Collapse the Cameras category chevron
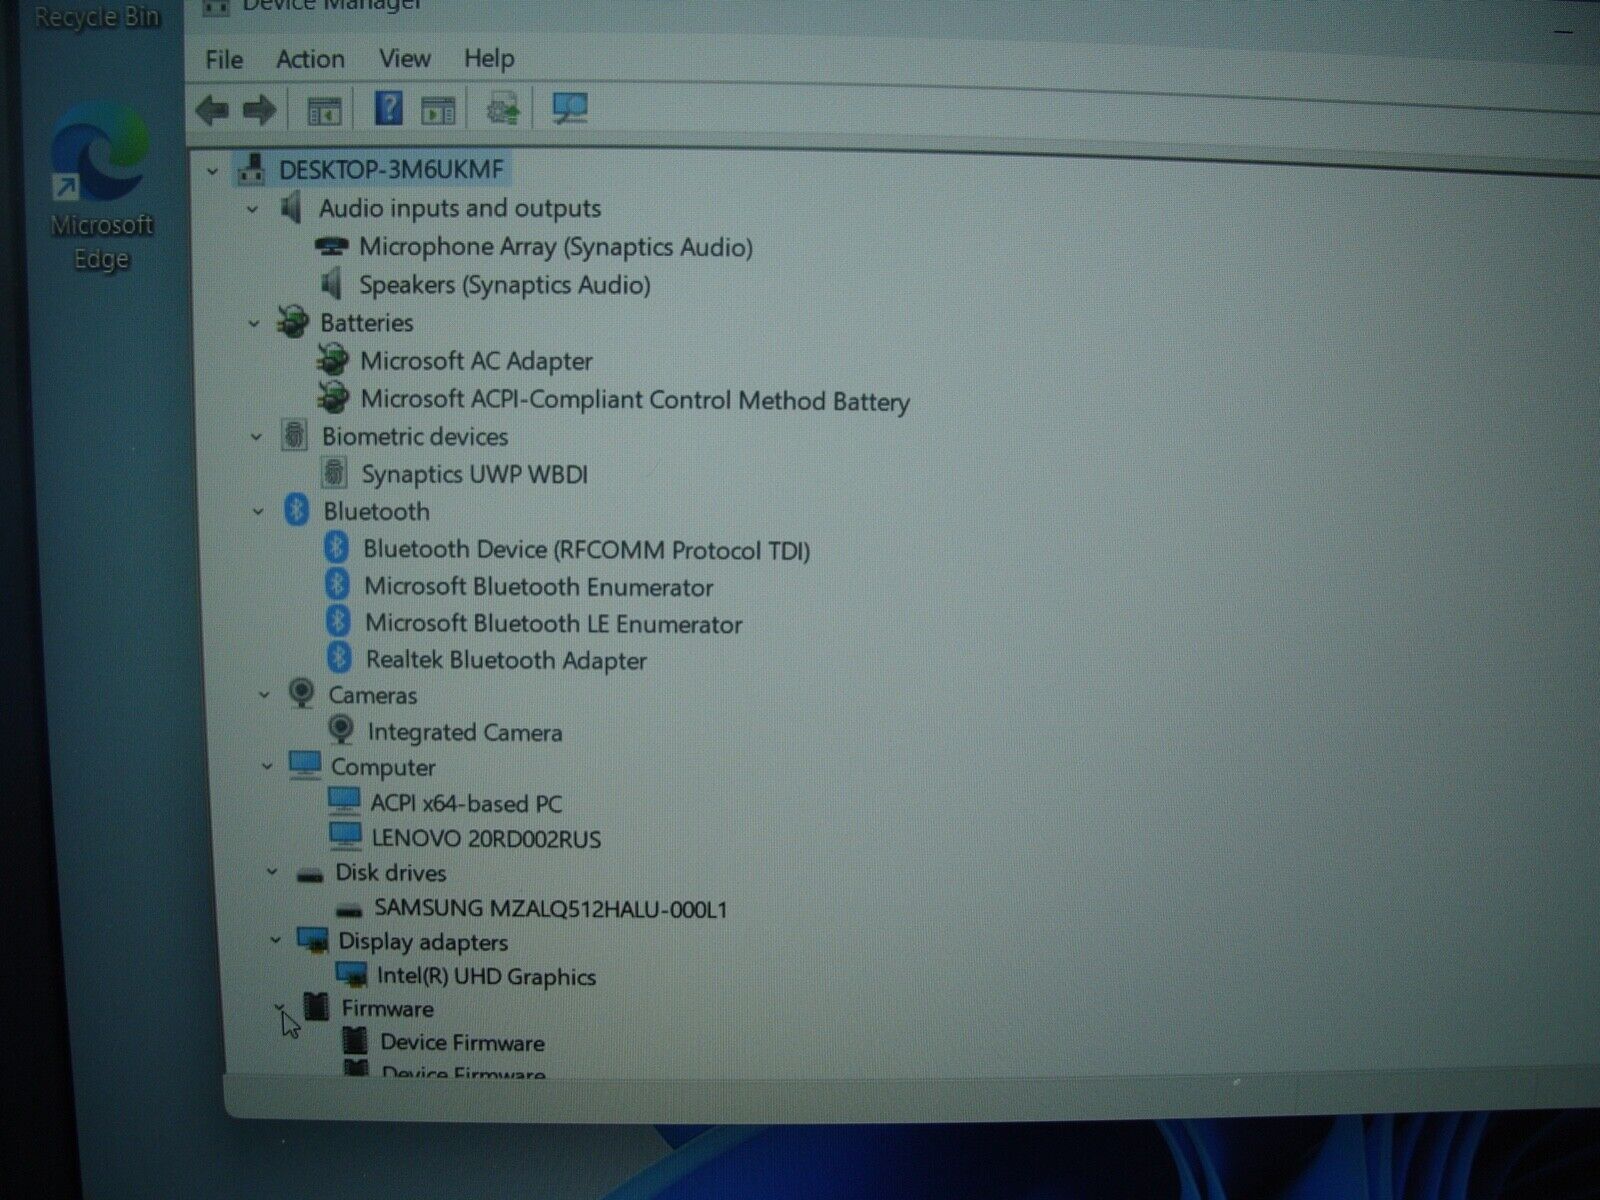The image size is (1600, 1200). click(x=264, y=695)
